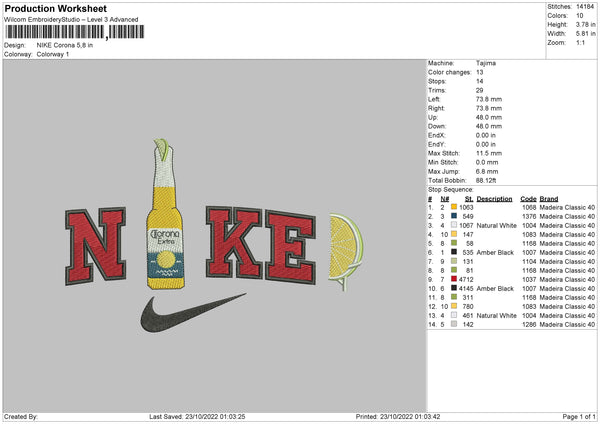Pick the red swatch in stop row 9
Screen dimensions: 600x424
pyautogui.click(x=454, y=279)
